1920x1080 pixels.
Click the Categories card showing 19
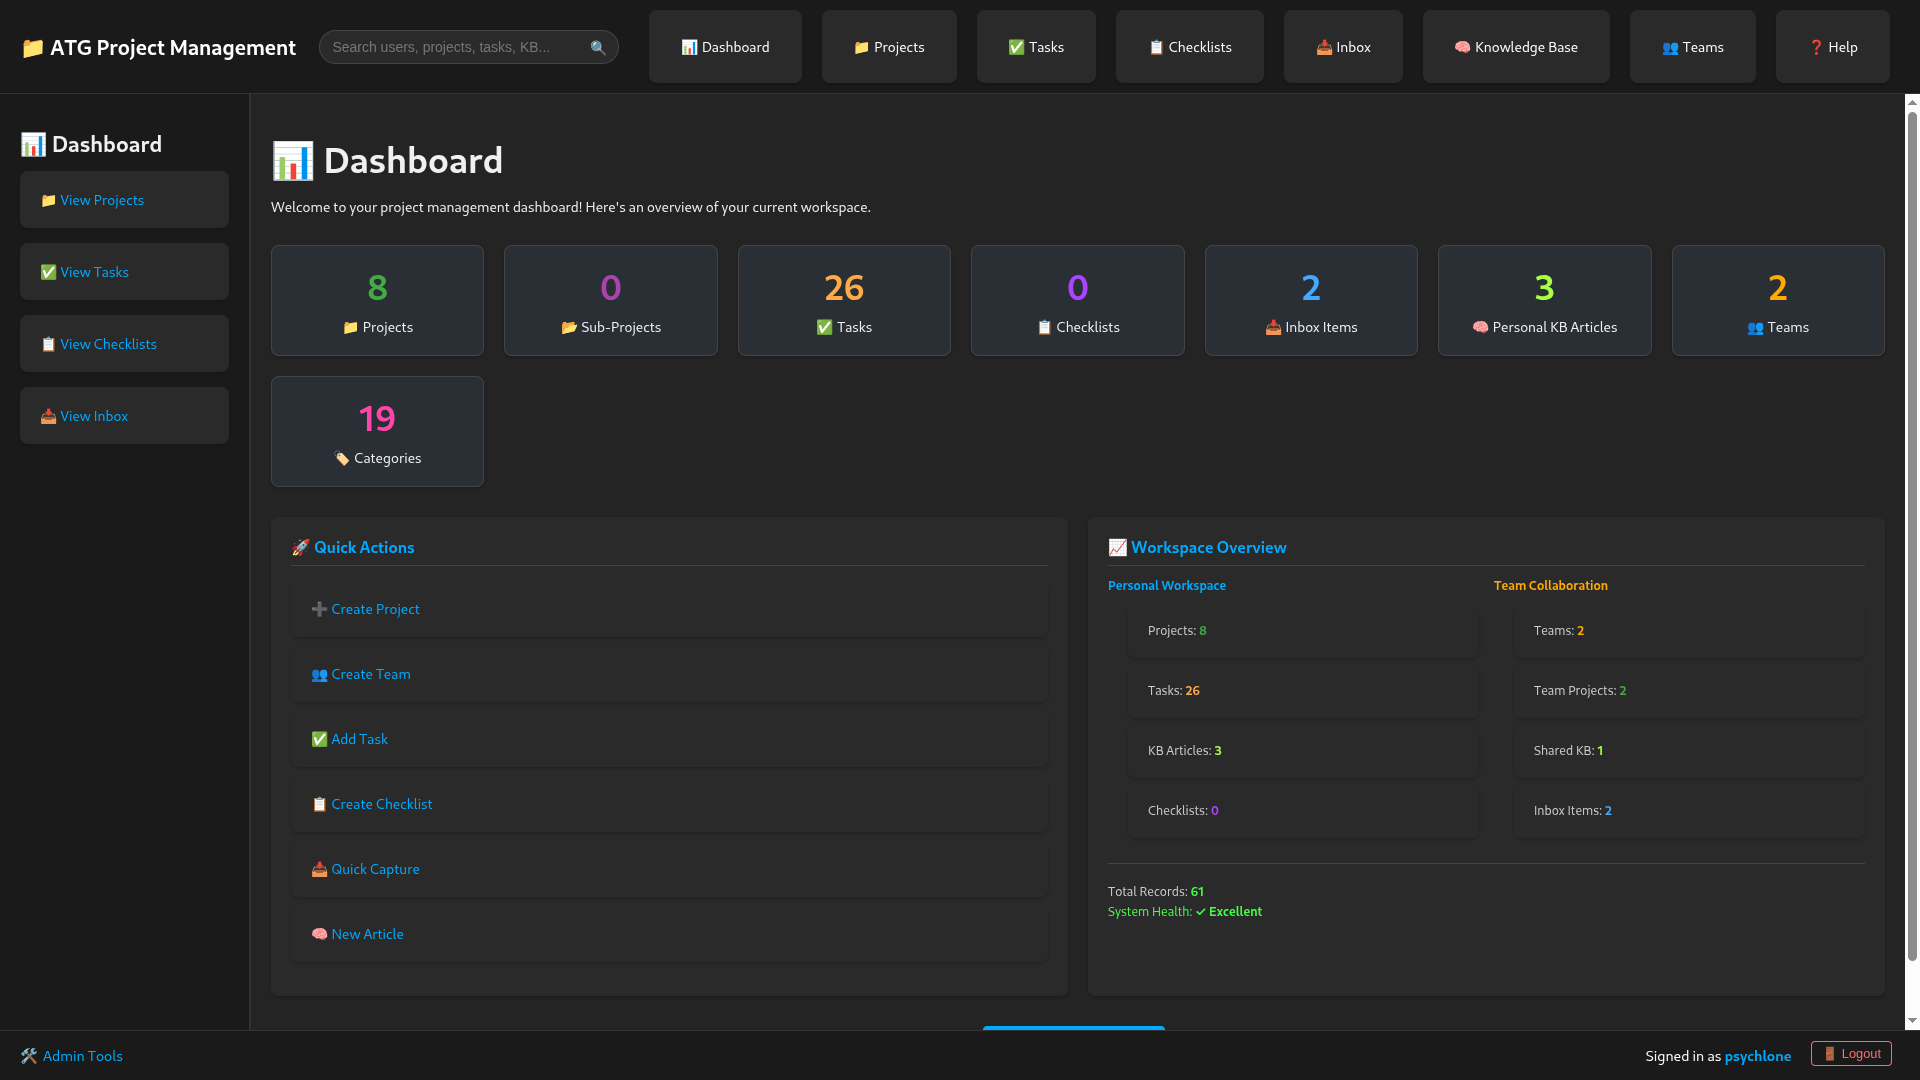377,431
